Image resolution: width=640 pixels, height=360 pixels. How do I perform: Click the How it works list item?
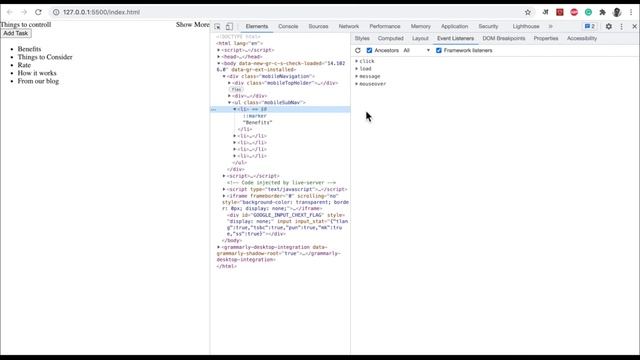[37, 73]
